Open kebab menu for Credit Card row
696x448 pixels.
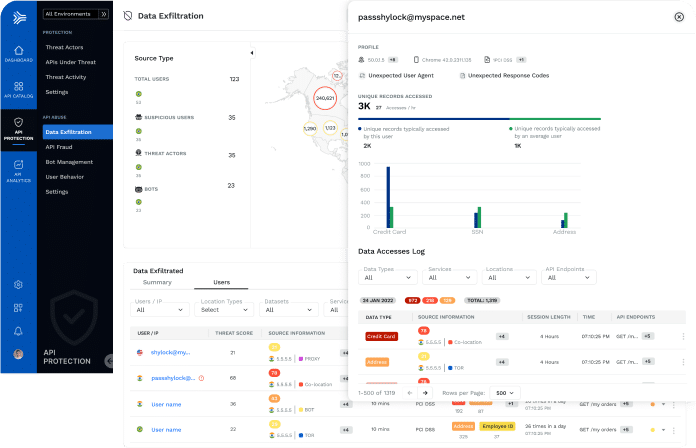683,336
